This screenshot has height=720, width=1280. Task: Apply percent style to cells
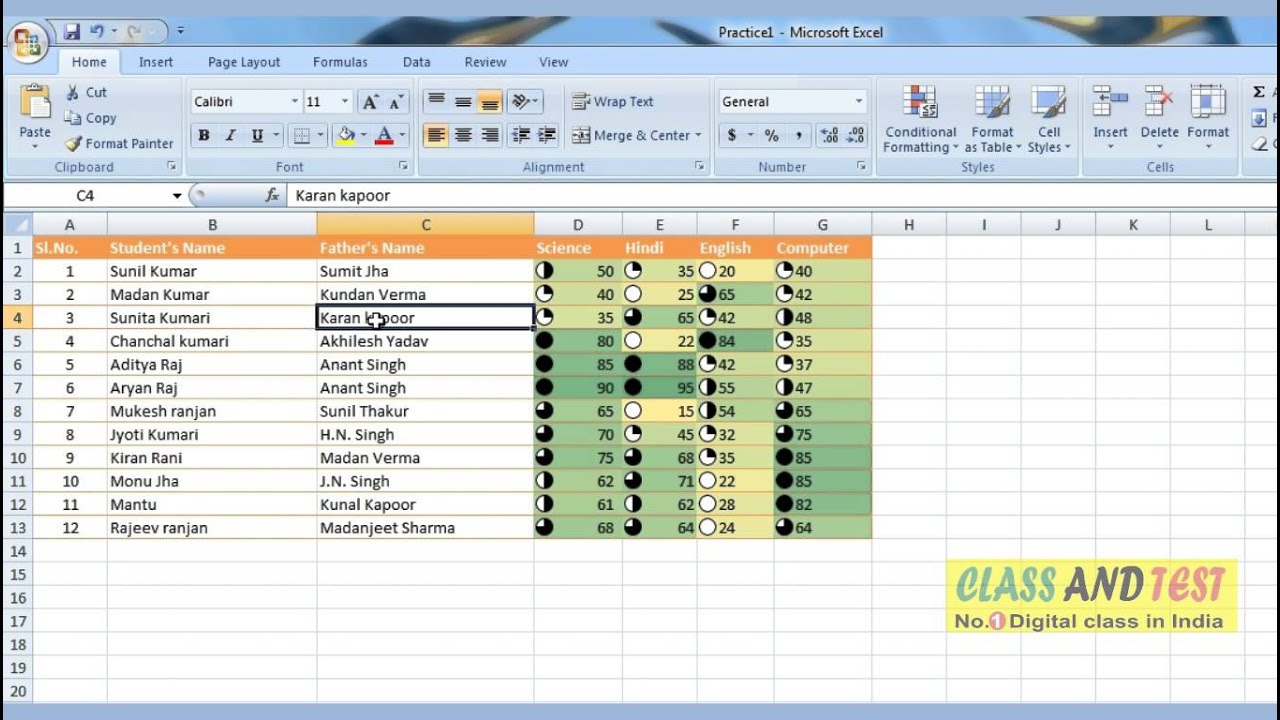tap(771, 135)
